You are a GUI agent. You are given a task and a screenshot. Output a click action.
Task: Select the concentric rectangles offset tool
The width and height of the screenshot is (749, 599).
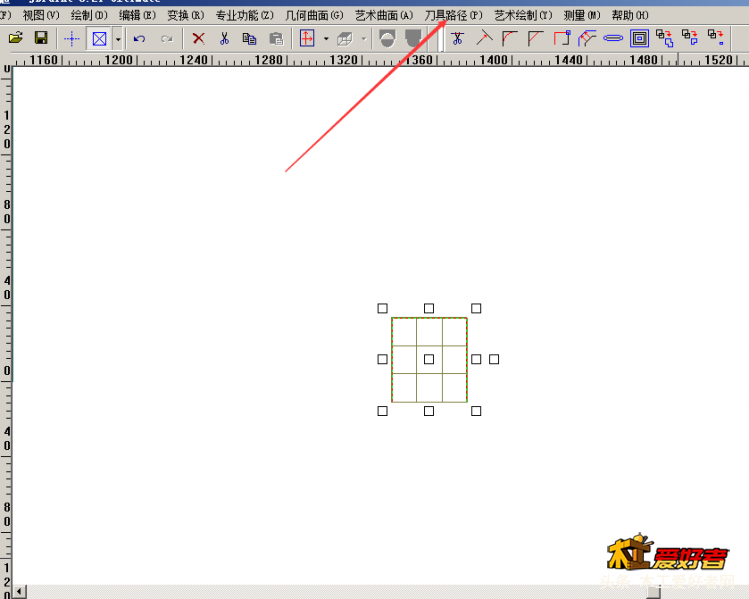639,38
